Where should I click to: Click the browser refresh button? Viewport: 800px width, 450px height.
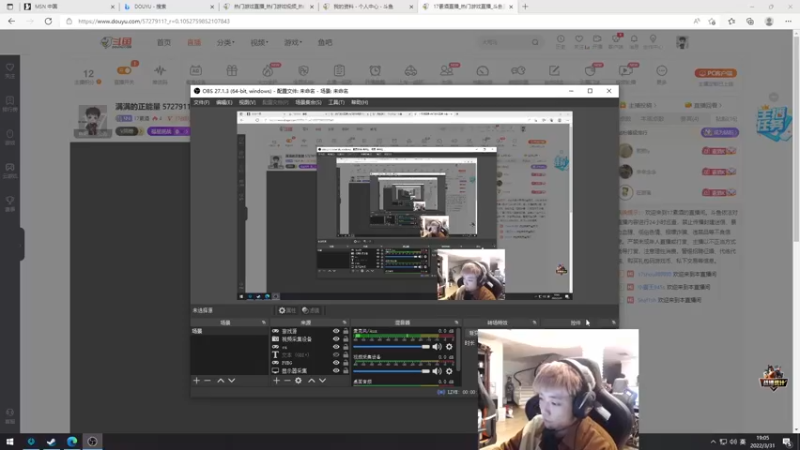point(48,21)
